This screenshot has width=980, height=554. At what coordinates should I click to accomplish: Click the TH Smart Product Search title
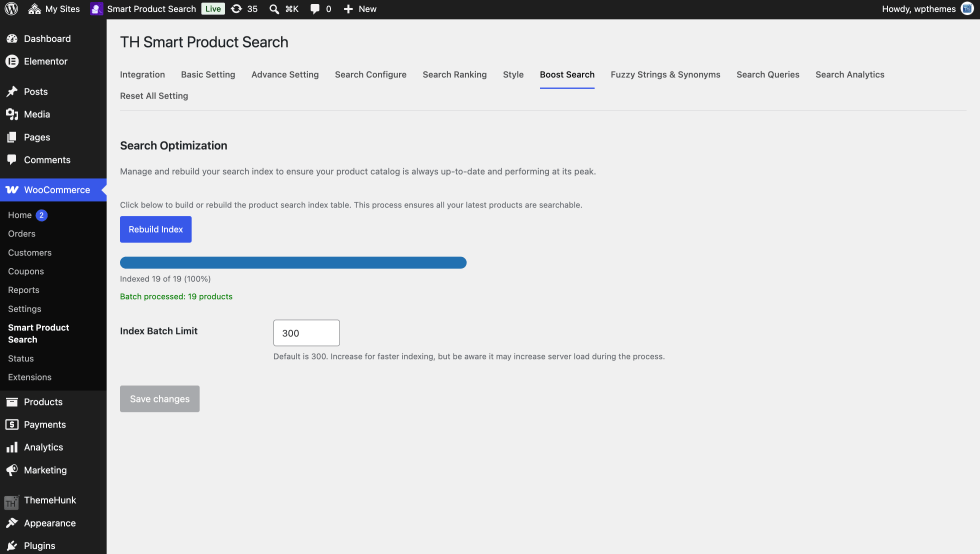(204, 42)
